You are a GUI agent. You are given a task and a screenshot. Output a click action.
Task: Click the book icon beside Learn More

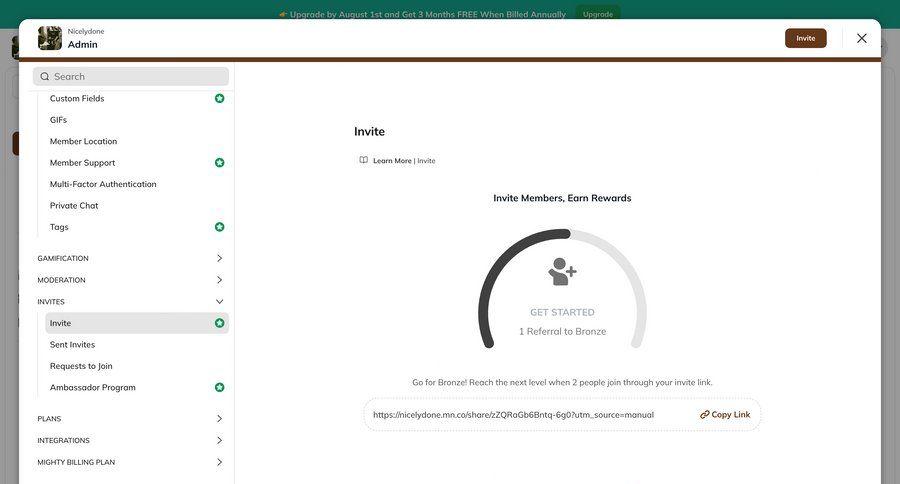click(x=363, y=160)
